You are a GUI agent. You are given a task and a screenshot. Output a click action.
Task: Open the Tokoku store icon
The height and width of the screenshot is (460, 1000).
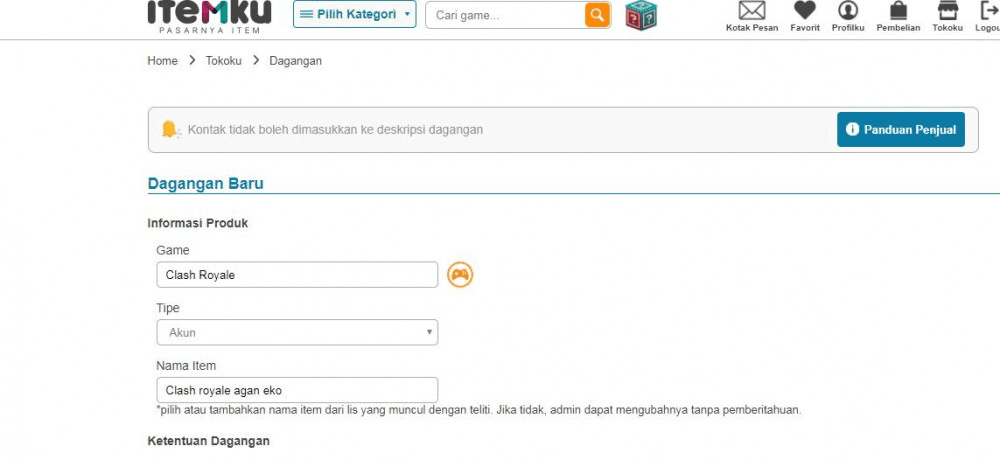(x=948, y=10)
